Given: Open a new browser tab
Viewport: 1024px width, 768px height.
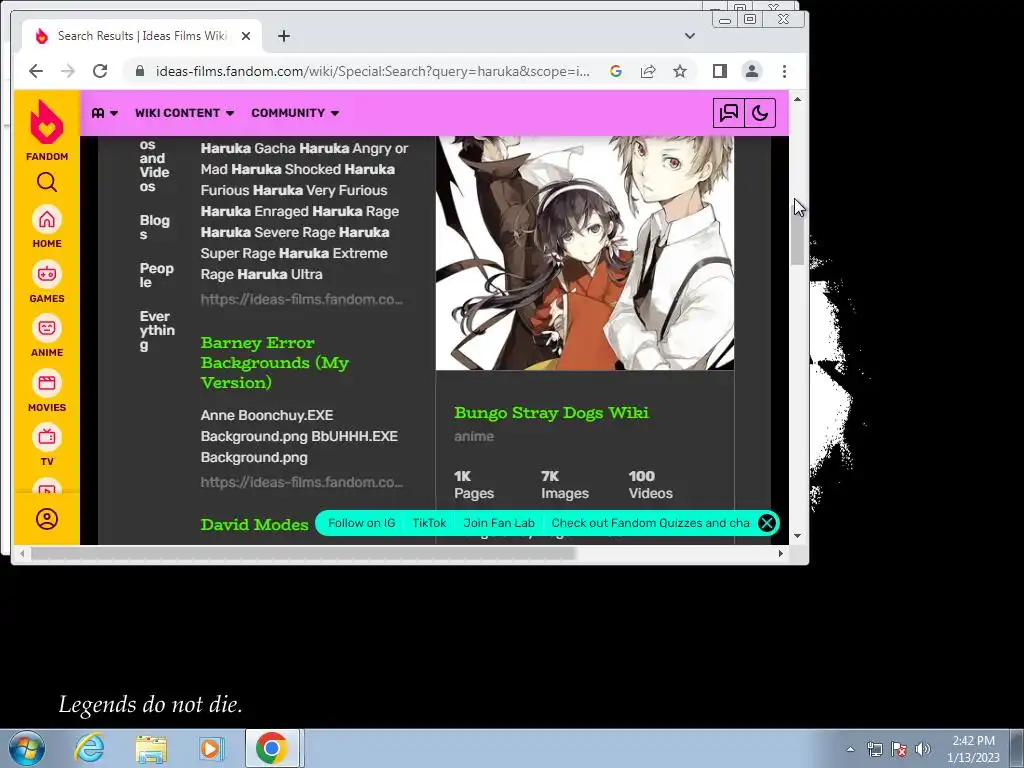Looking at the screenshot, I should tap(283, 36).
